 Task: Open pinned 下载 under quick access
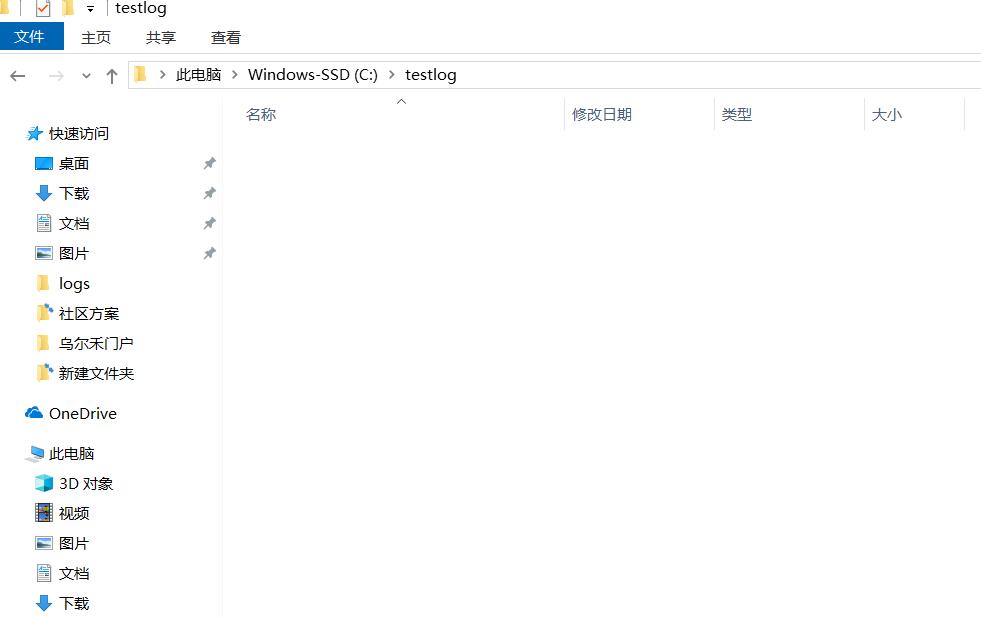coord(74,193)
